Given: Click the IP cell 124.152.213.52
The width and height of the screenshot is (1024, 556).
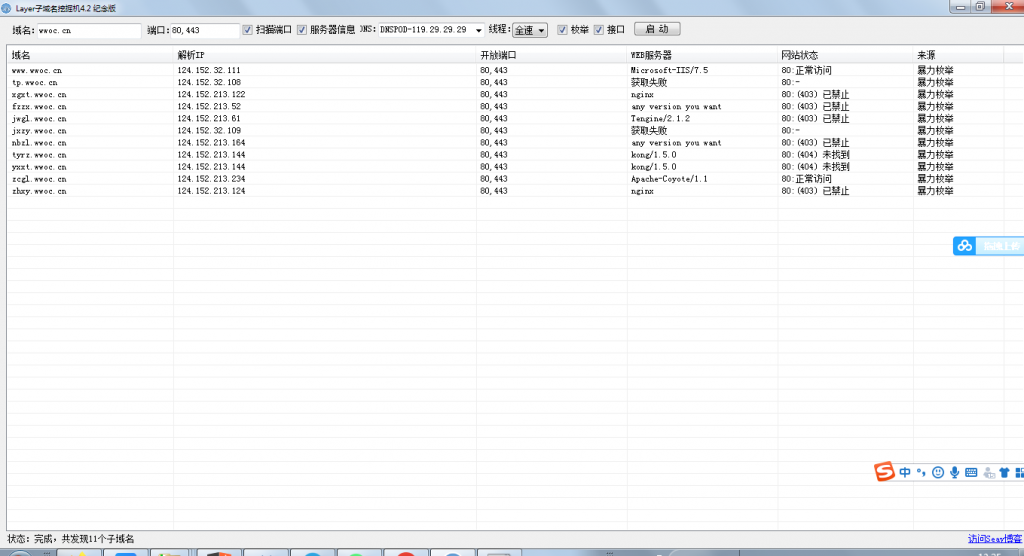Looking at the screenshot, I should [x=209, y=106].
